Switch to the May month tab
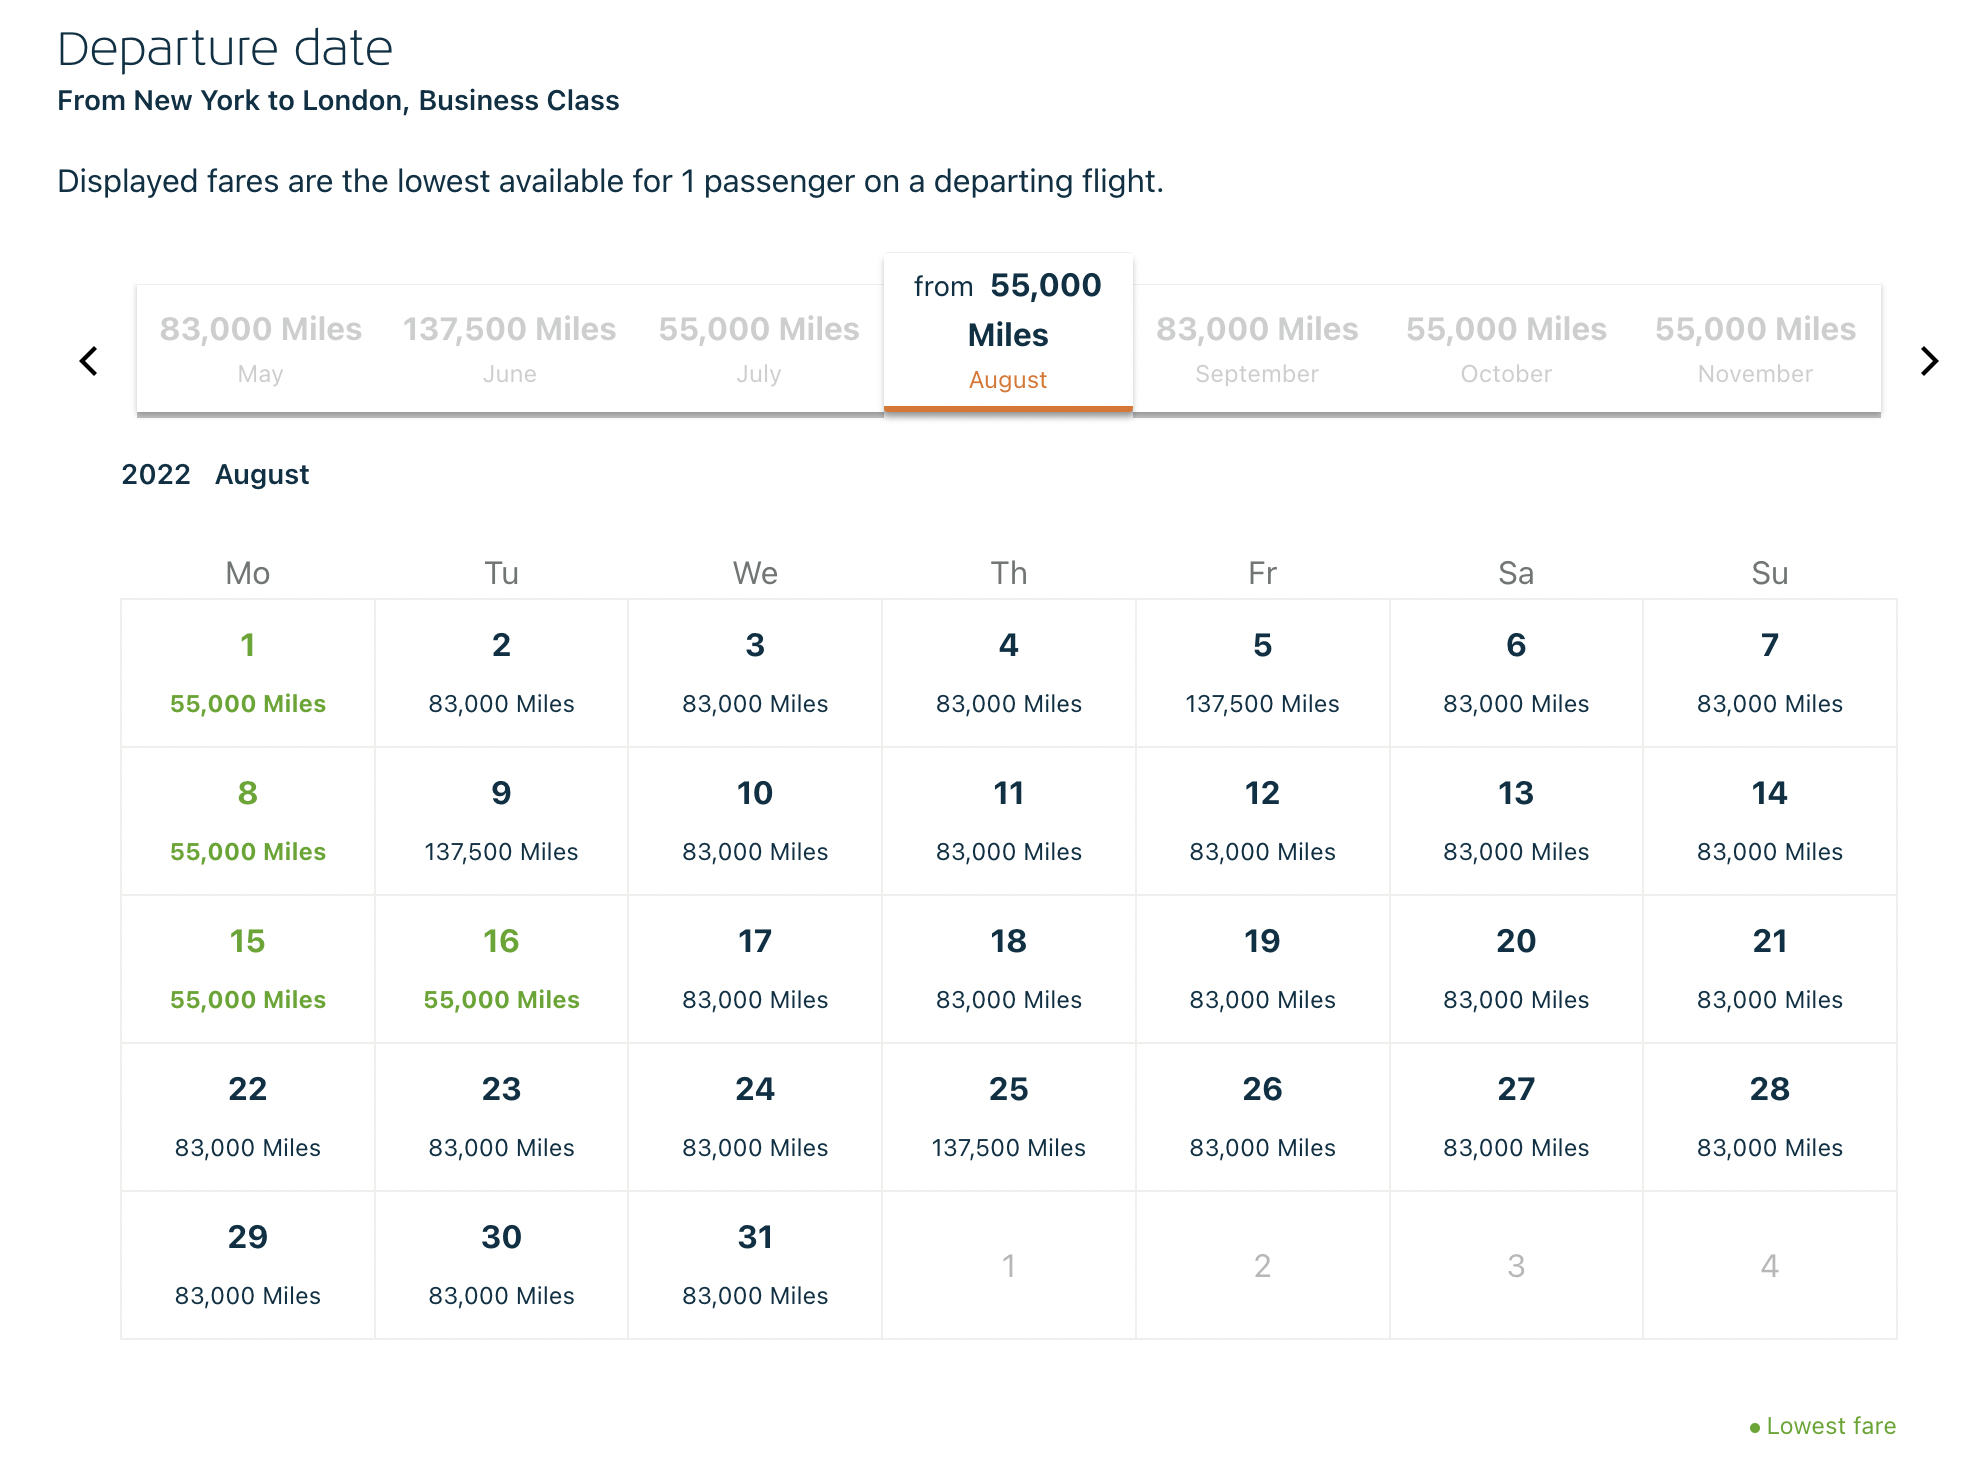Image resolution: width=1966 pixels, height=1478 pixels. coord(260,348)
